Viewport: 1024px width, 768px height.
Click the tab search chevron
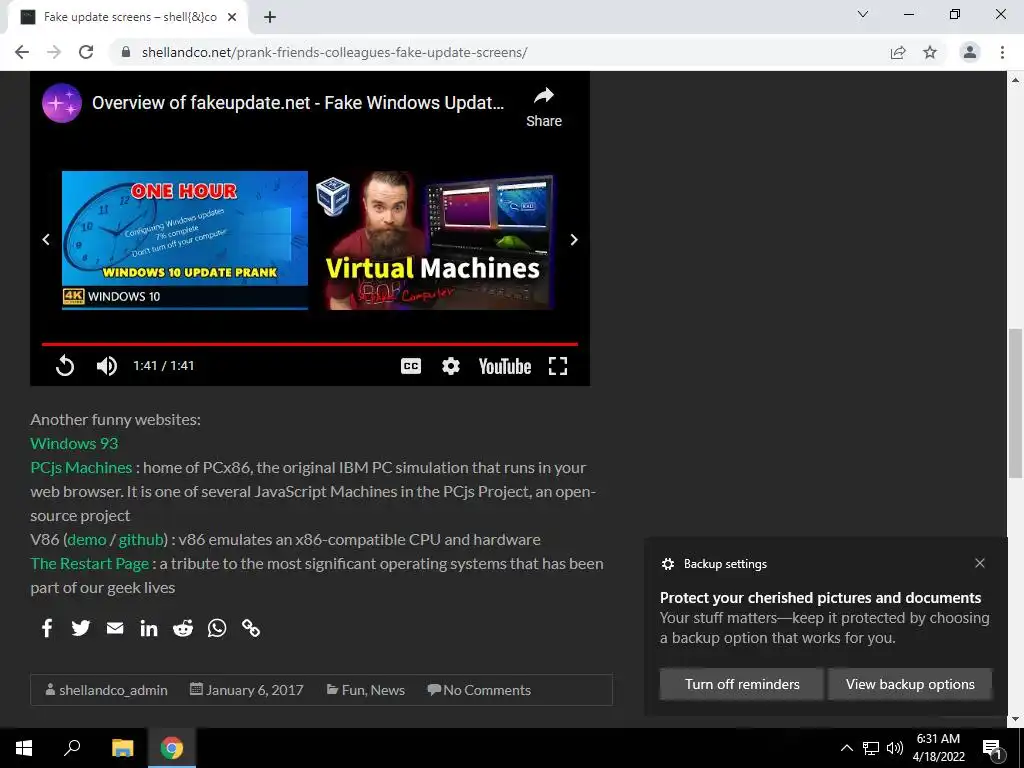863,14
